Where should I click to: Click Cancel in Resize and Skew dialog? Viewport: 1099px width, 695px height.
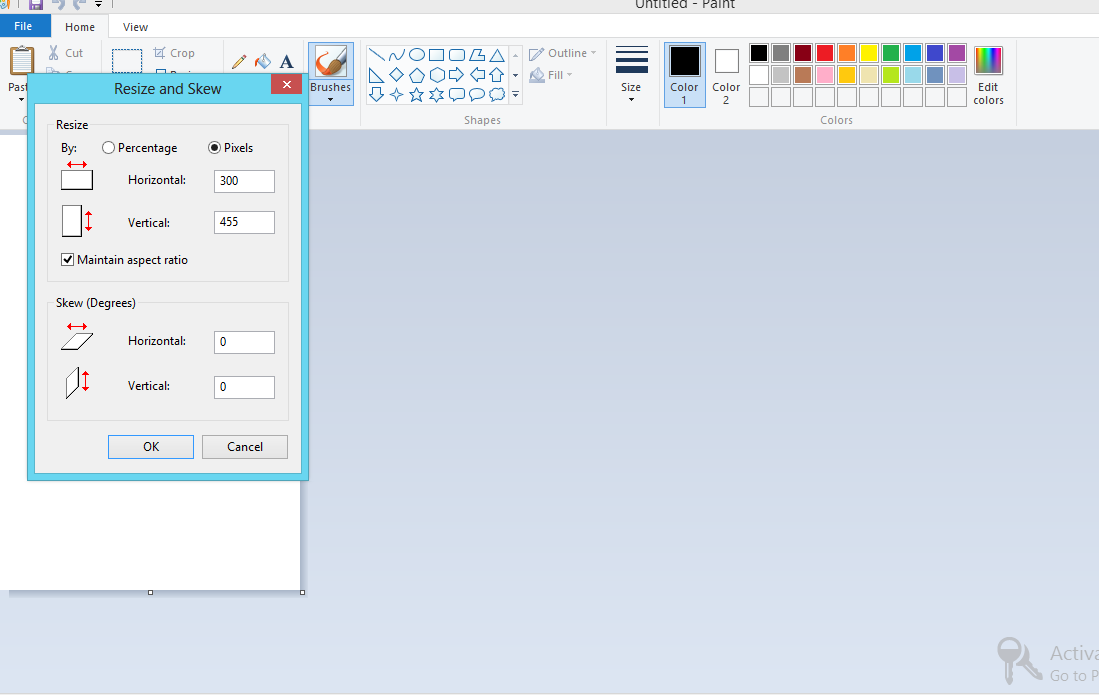(245, 447)
